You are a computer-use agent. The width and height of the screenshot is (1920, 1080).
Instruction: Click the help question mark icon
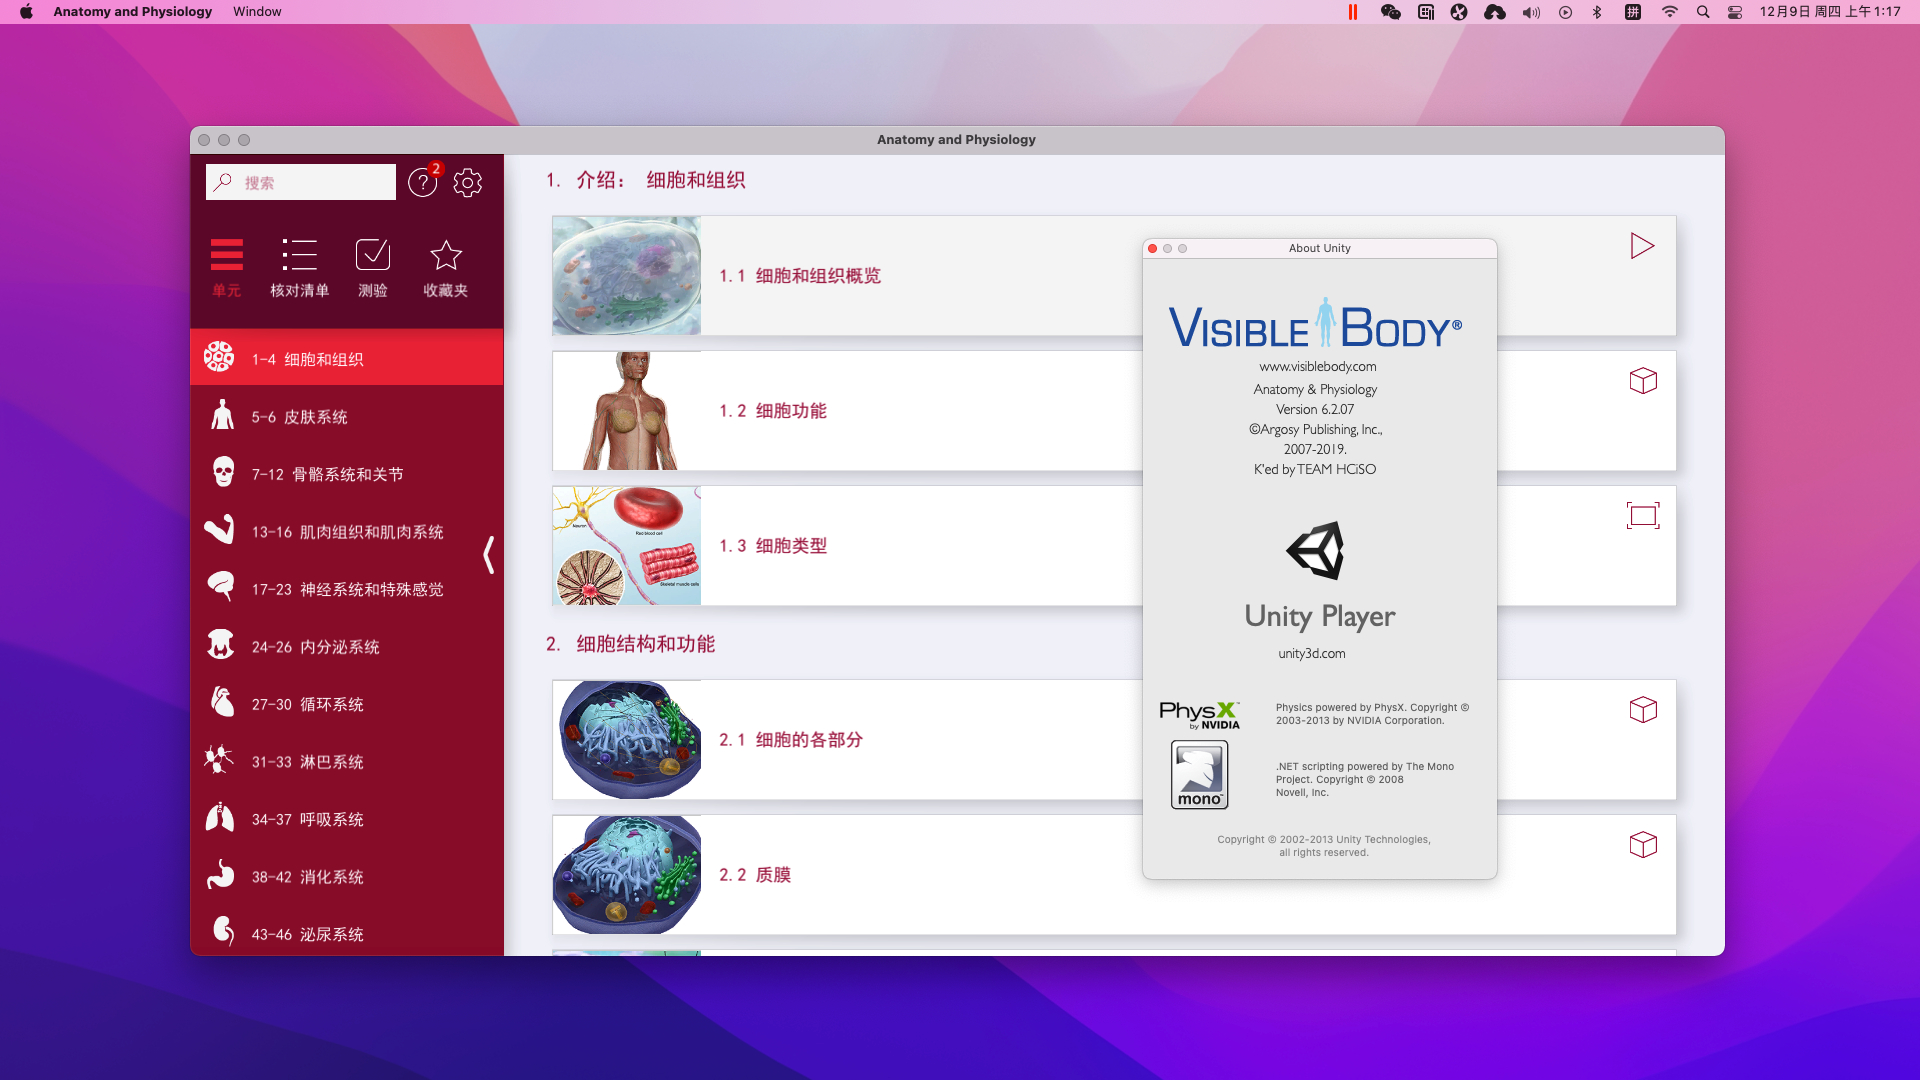click(x=423, y=183)
